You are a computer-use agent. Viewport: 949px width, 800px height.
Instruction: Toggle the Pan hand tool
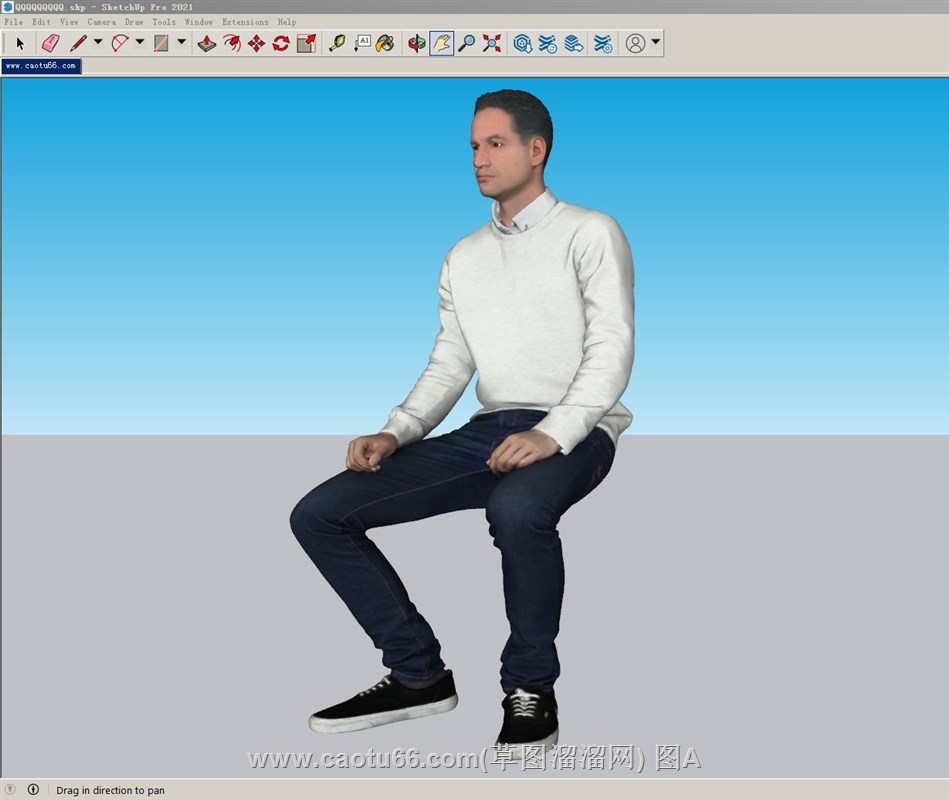(441, 43)
